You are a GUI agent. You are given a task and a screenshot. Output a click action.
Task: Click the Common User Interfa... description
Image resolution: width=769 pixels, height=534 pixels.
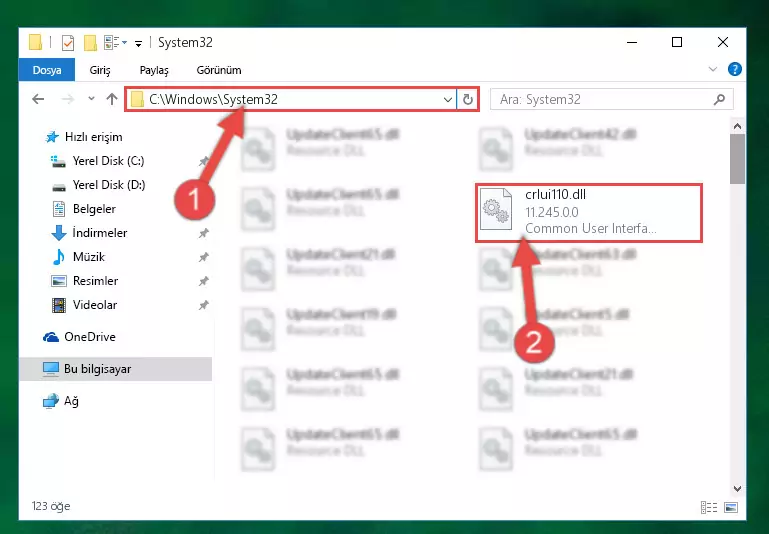[590, 229]
